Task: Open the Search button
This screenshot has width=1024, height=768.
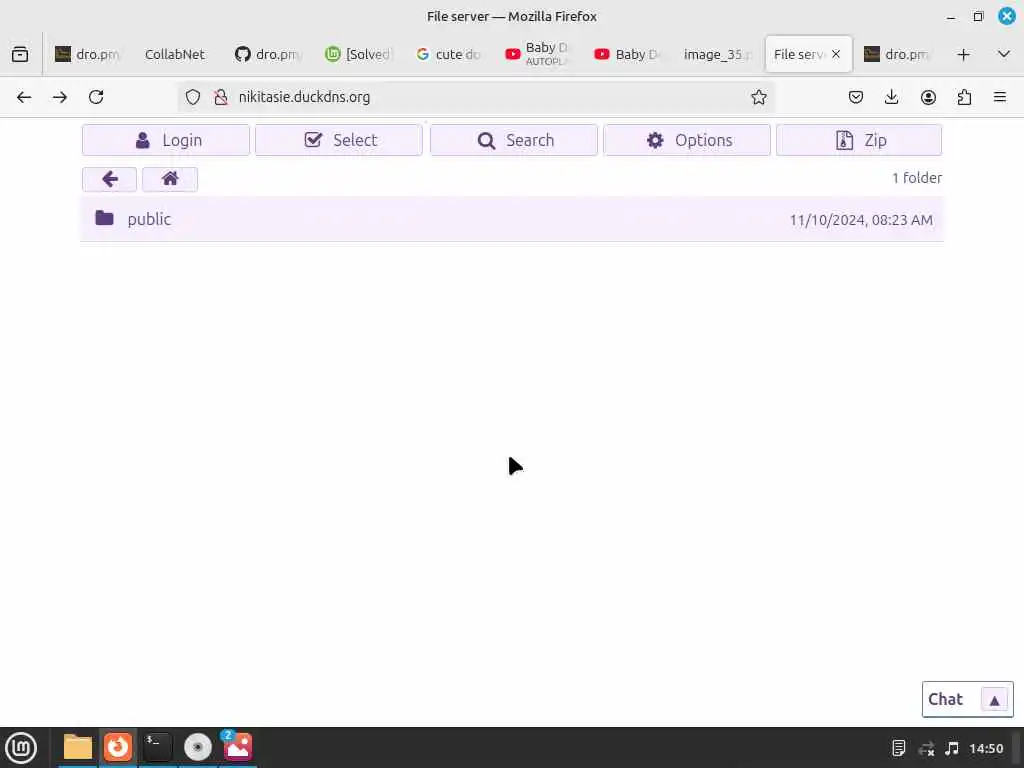Action: pyautogui.click(x=513, y=140)
